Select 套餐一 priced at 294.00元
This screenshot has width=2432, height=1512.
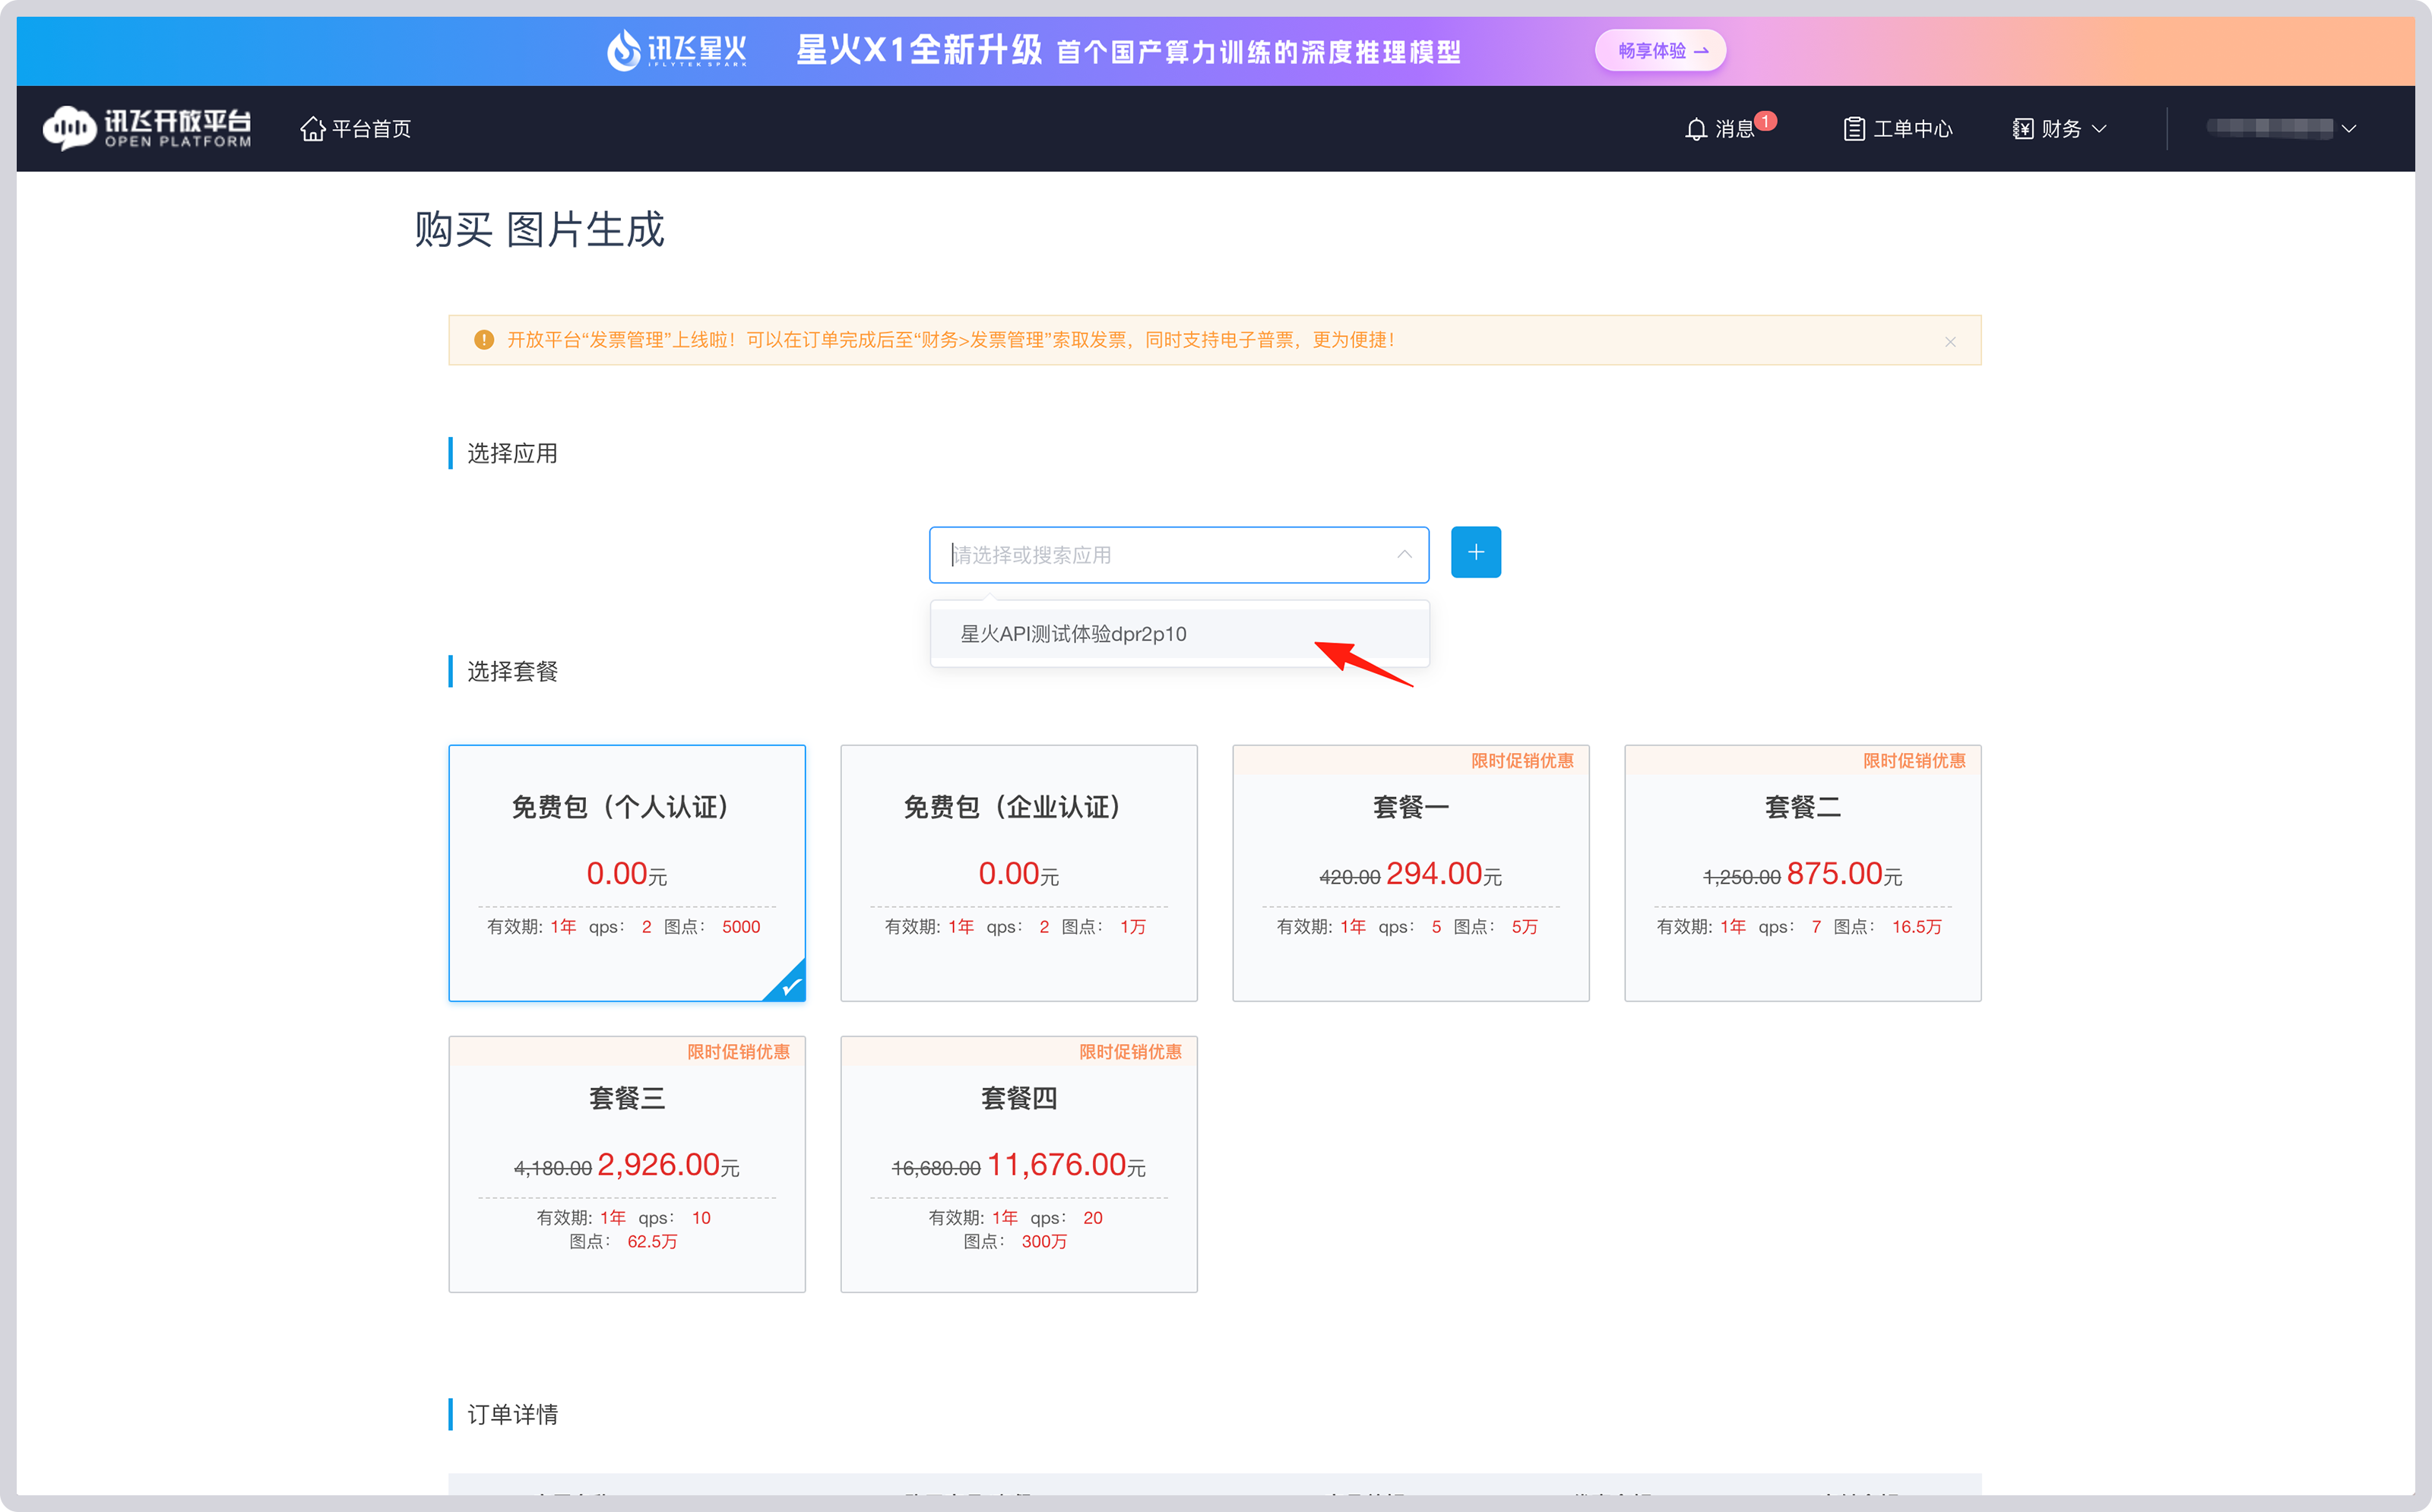1410,873
